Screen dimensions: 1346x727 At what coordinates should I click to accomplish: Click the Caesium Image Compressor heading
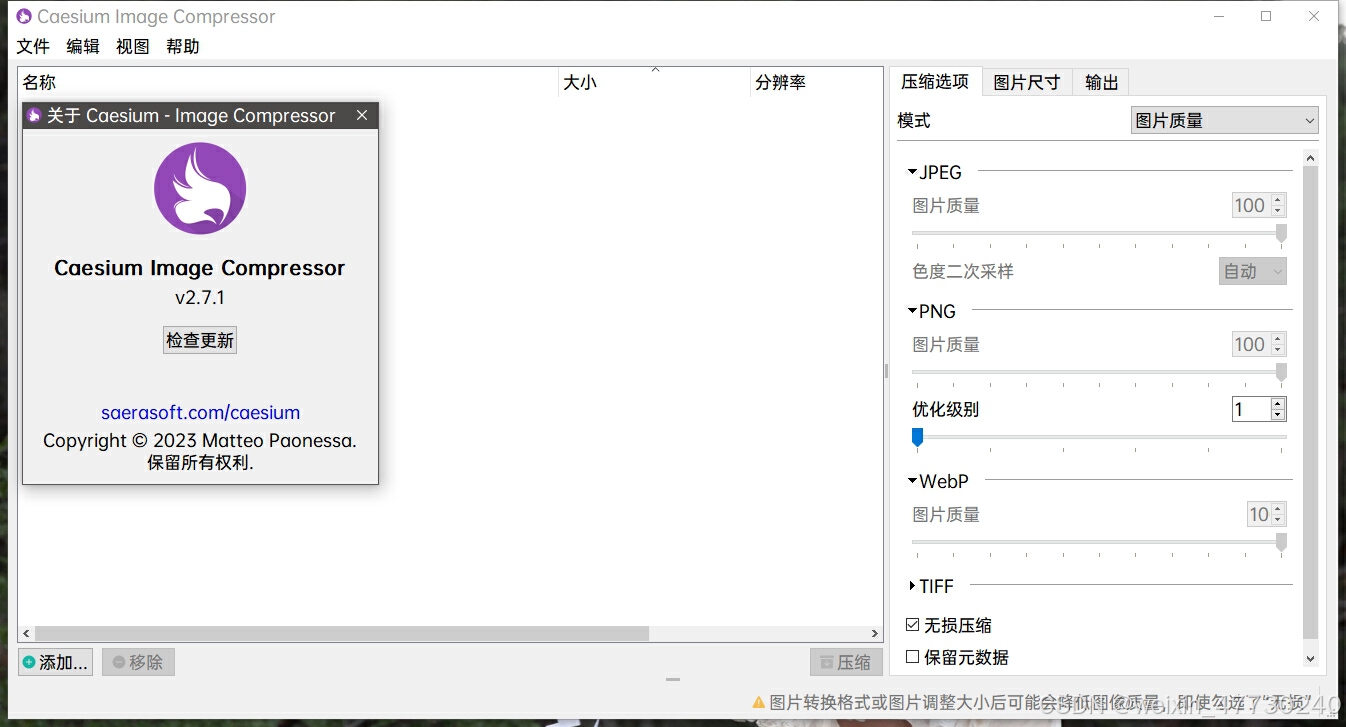[200, 267]
